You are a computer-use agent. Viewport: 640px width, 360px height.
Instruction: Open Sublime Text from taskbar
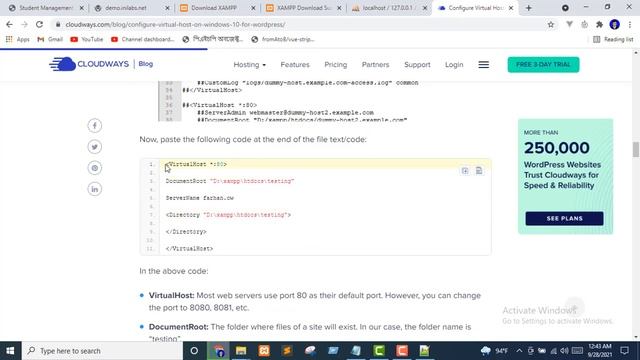click(x=287, y=351)
